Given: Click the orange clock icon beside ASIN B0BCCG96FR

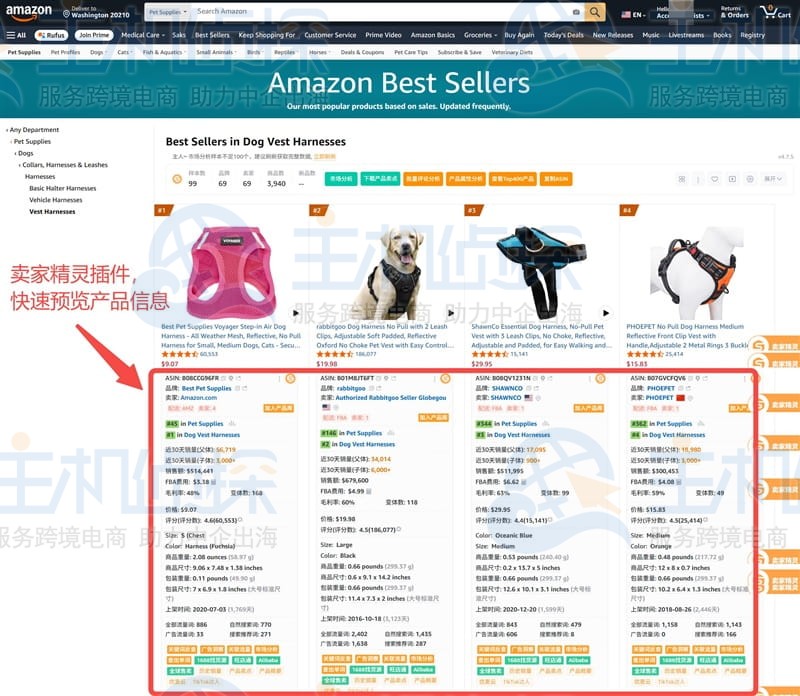Looking at the screenshot, I should [290, 379].
